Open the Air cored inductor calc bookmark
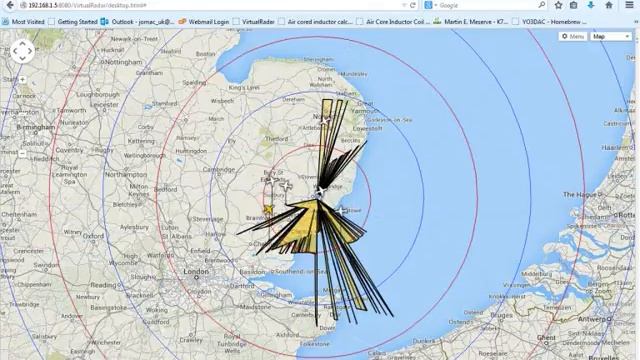This screenshot has width=640, height=360. point(315,22)
